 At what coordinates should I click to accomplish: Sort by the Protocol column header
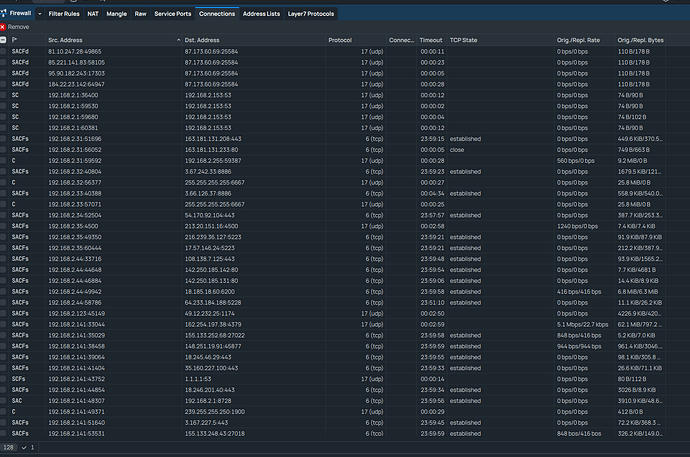coord(340,40)
